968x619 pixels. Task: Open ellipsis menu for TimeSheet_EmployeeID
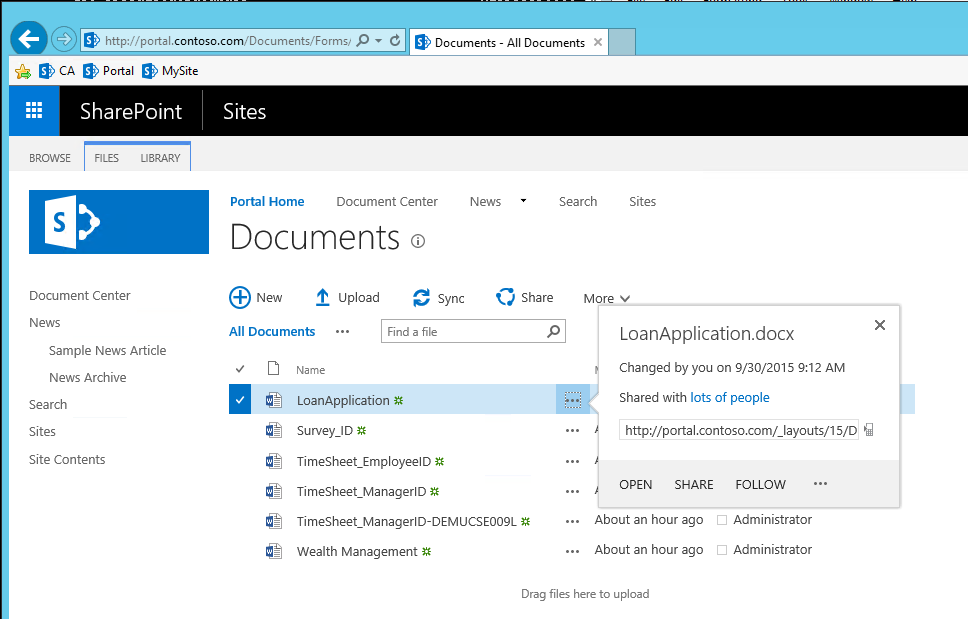pyautogui.click(x=572, y=462)
